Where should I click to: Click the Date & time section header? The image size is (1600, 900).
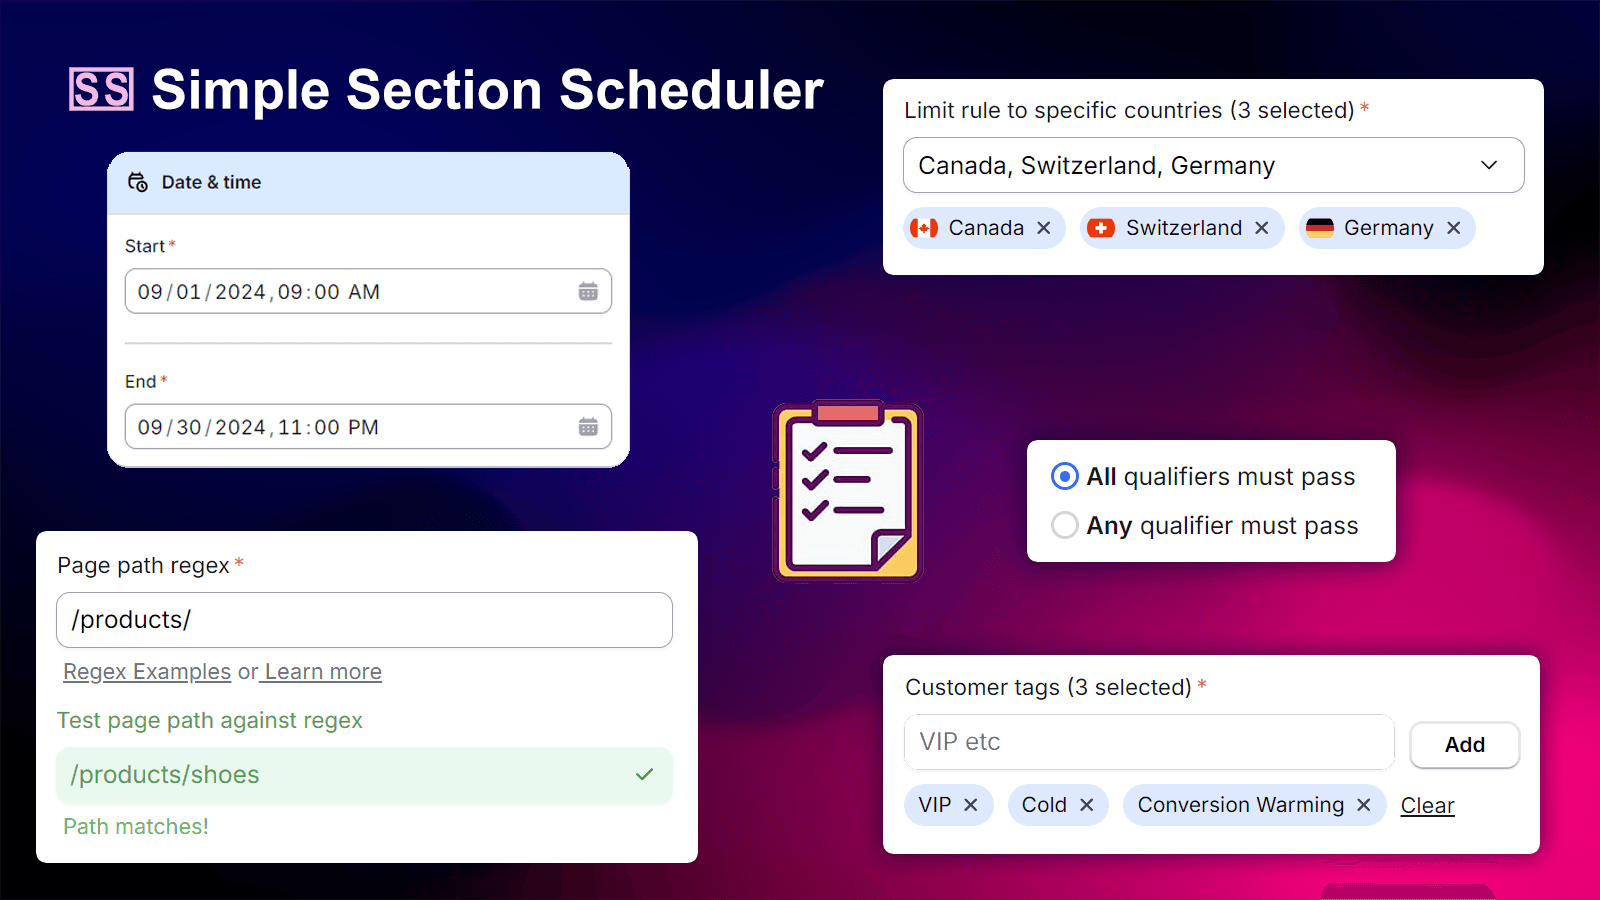click(212, 182)
